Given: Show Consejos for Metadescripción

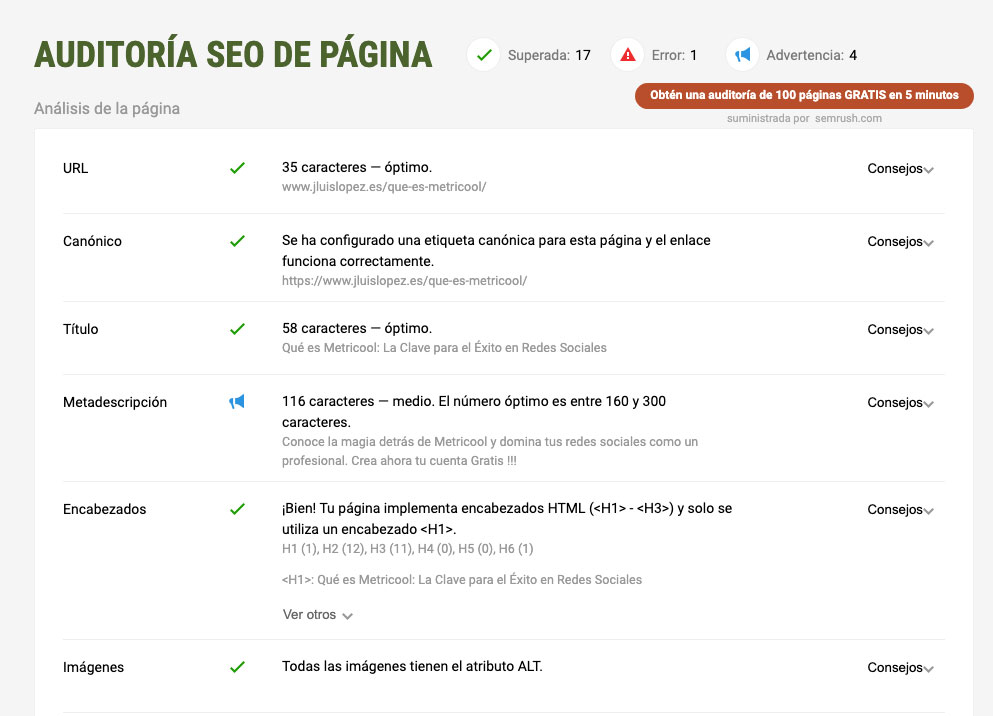Looking at the screenshot, I should 900,403.
